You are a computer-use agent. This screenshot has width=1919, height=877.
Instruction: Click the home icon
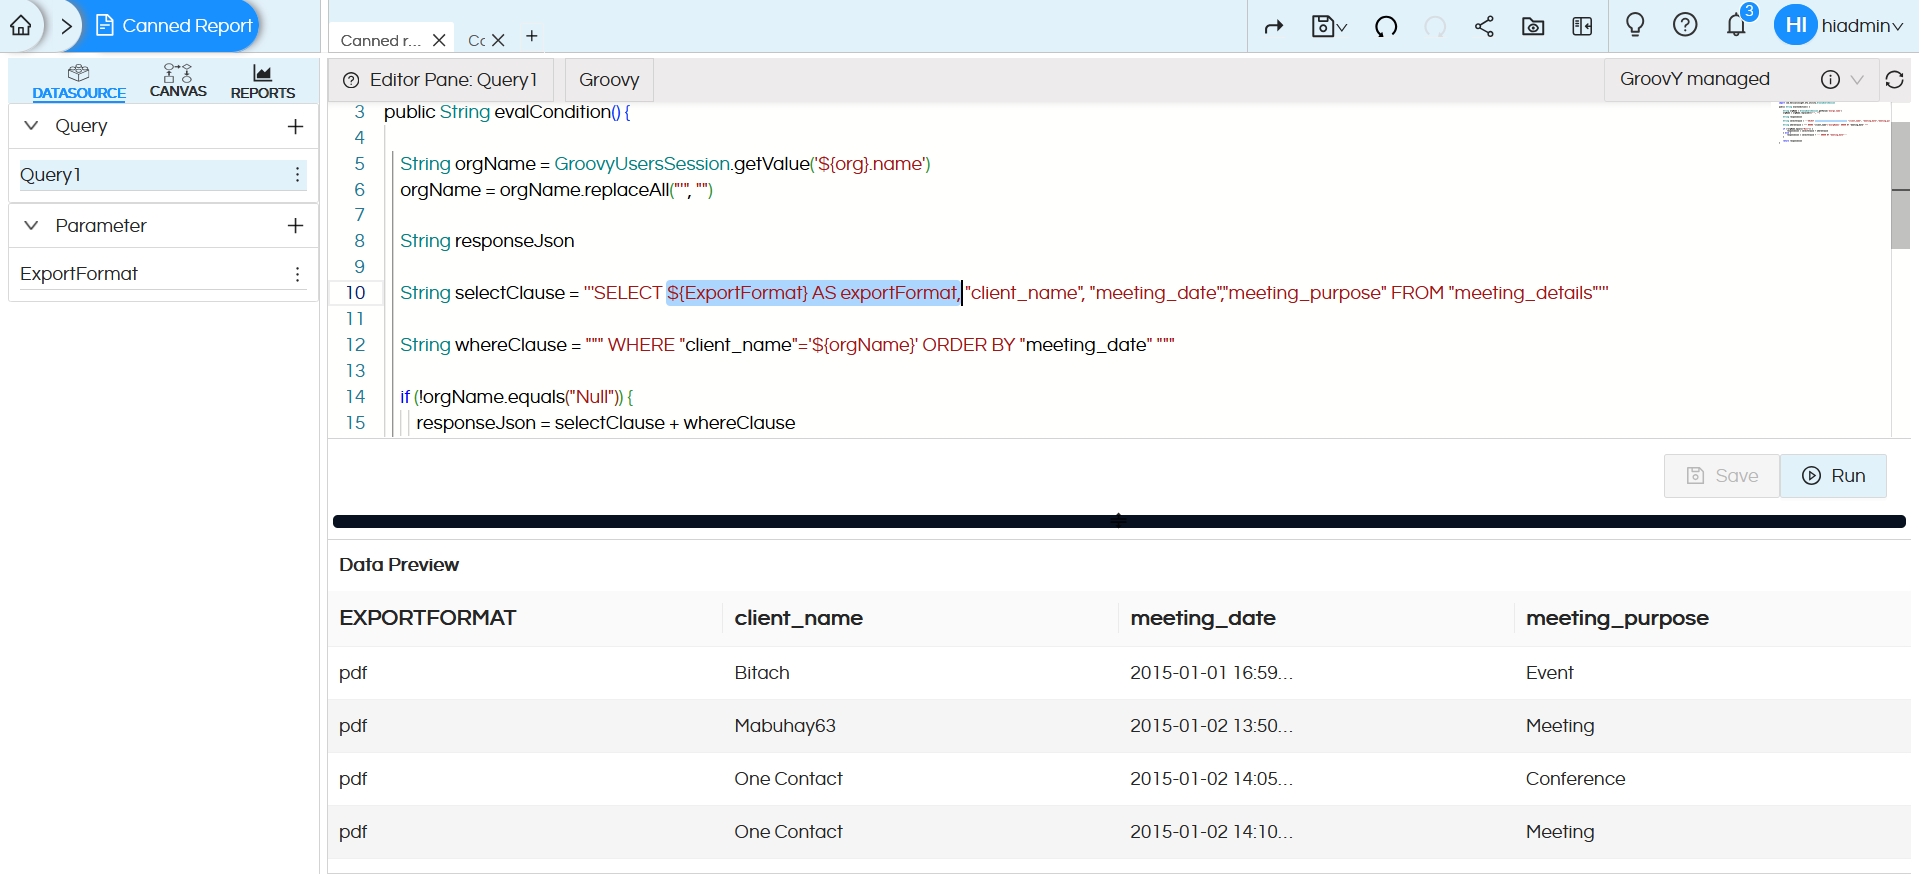[21, 26]
